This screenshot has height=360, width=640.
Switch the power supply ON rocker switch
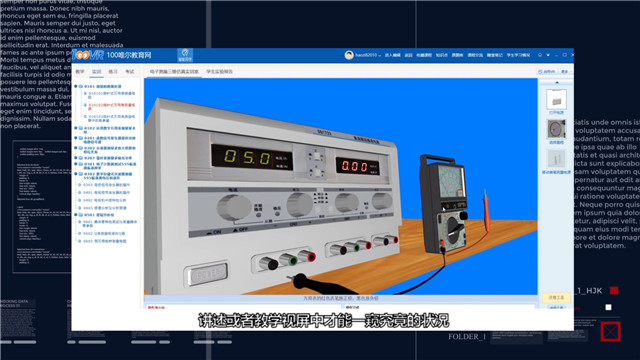[x=215, y=232]
